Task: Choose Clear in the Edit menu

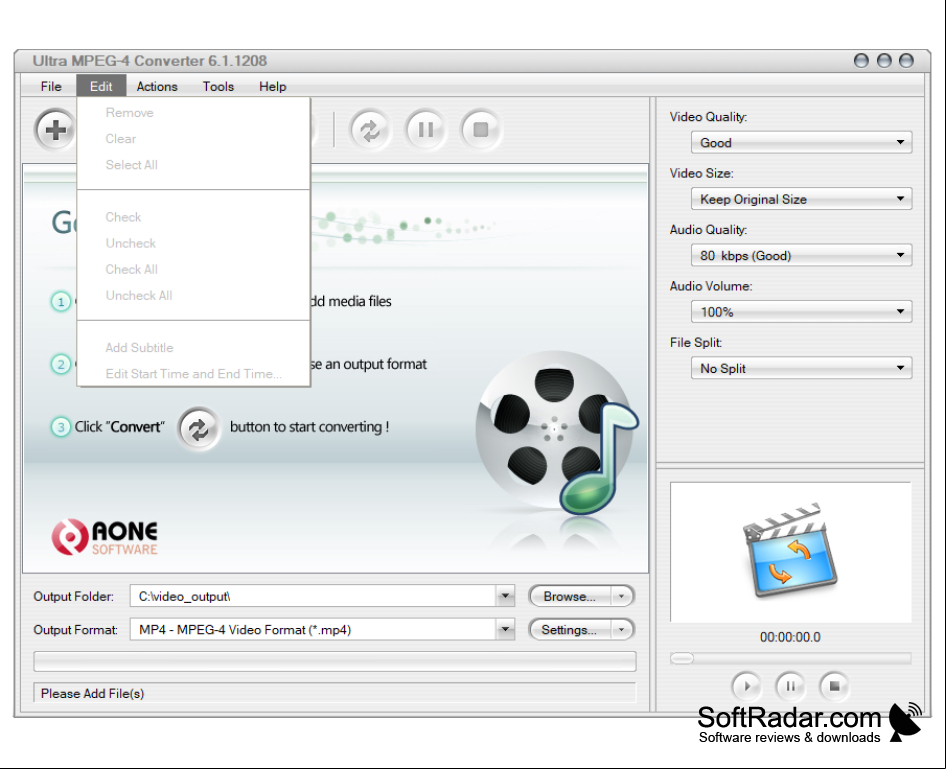Action: coord(194,139)
